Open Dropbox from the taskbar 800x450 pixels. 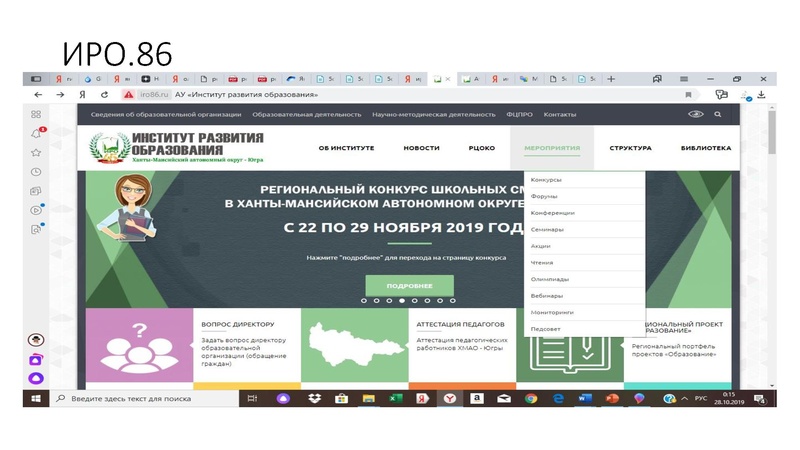(314, 398)
